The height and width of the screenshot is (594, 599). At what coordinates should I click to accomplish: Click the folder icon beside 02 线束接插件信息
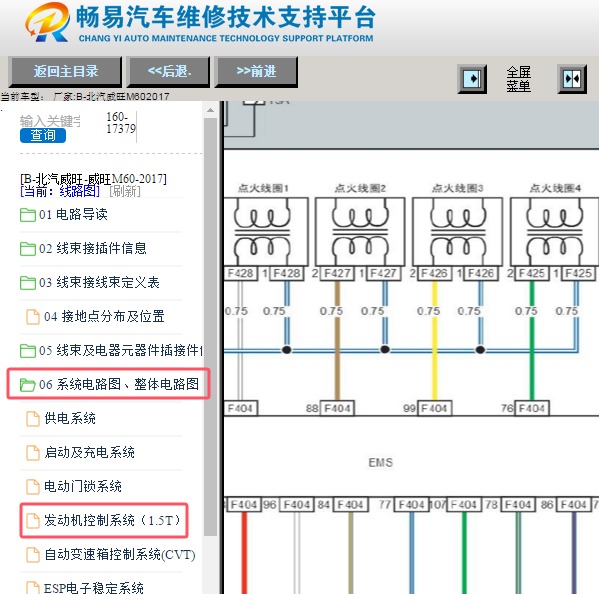(28, 249)
